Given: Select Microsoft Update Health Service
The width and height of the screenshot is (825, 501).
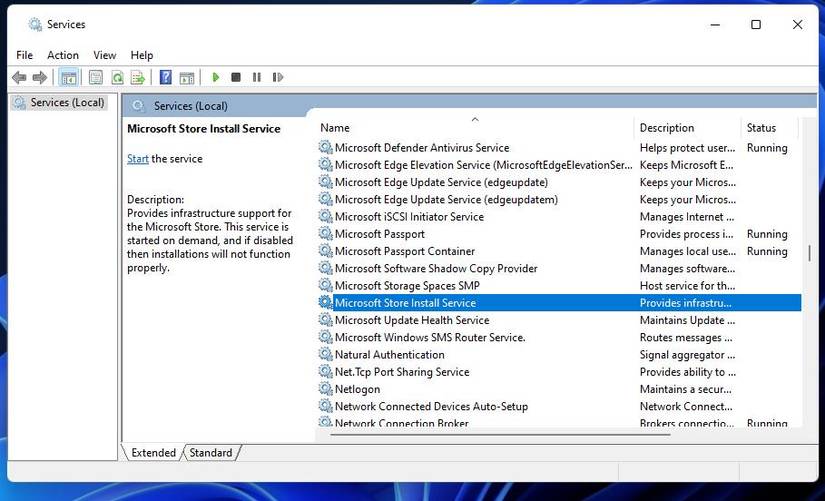Looking at the screenshot, I should point(412,320).
